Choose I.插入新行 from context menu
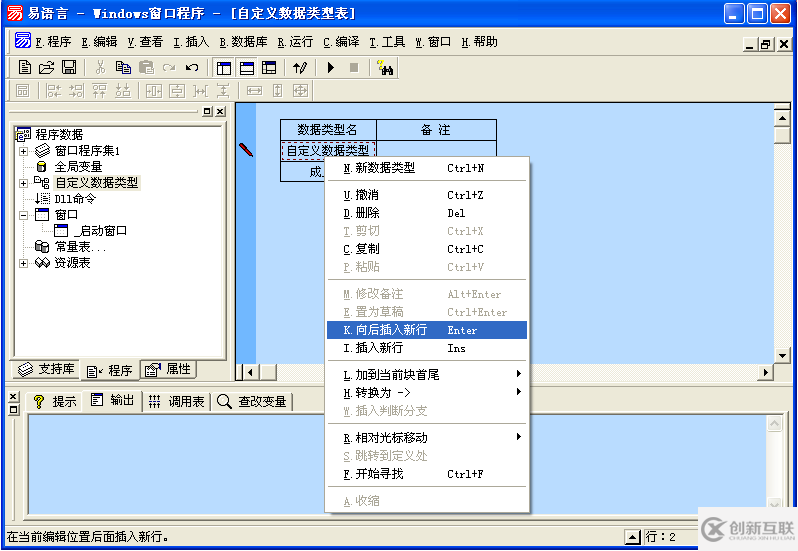The height and width of the screenshot is (551, 798). (x=427, y=347)
